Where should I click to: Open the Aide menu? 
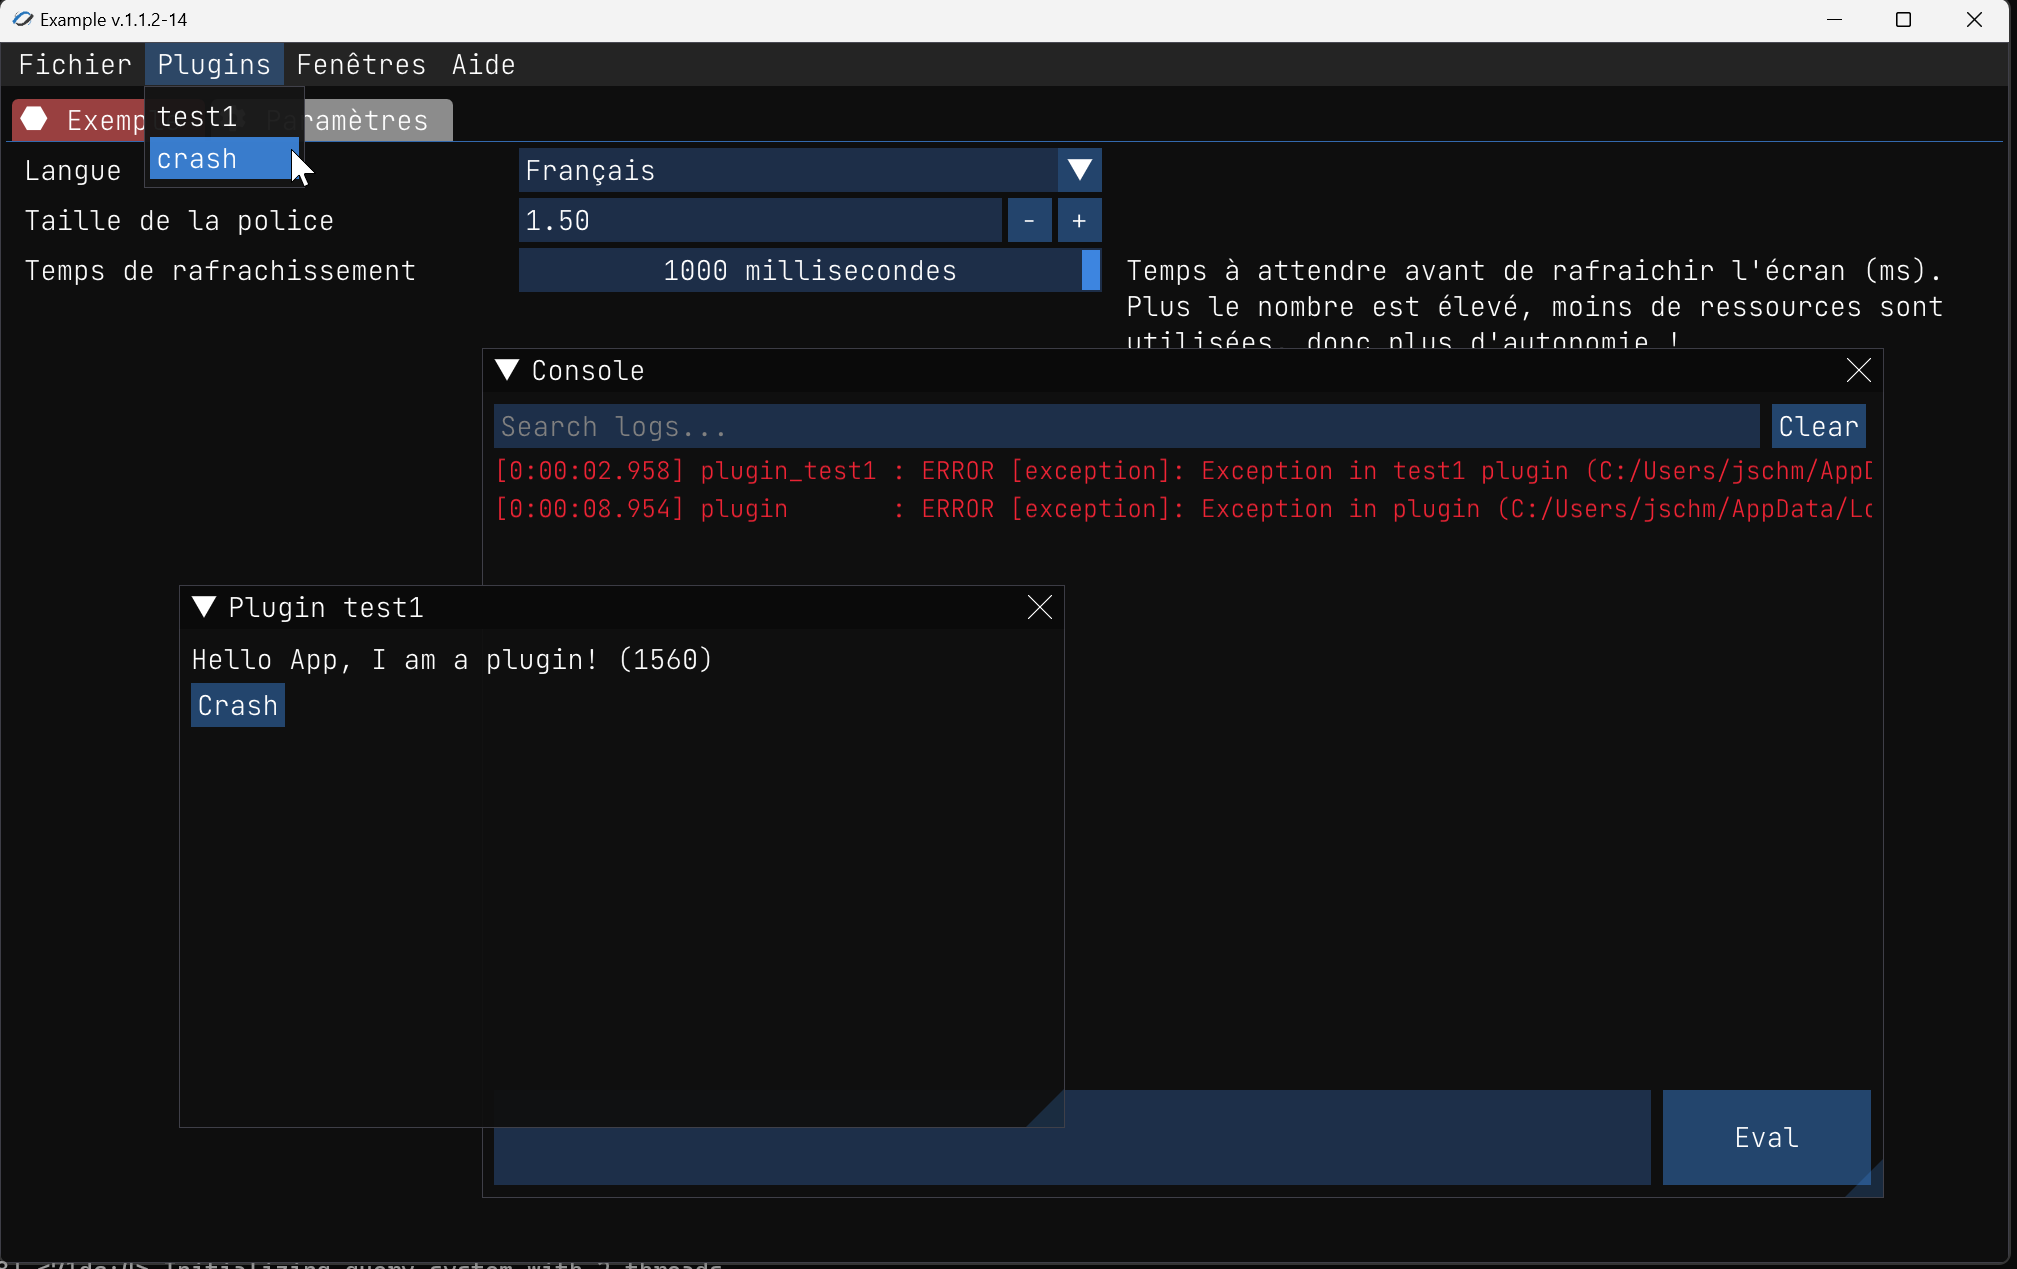pyautogui.click(x=483, y=65)
